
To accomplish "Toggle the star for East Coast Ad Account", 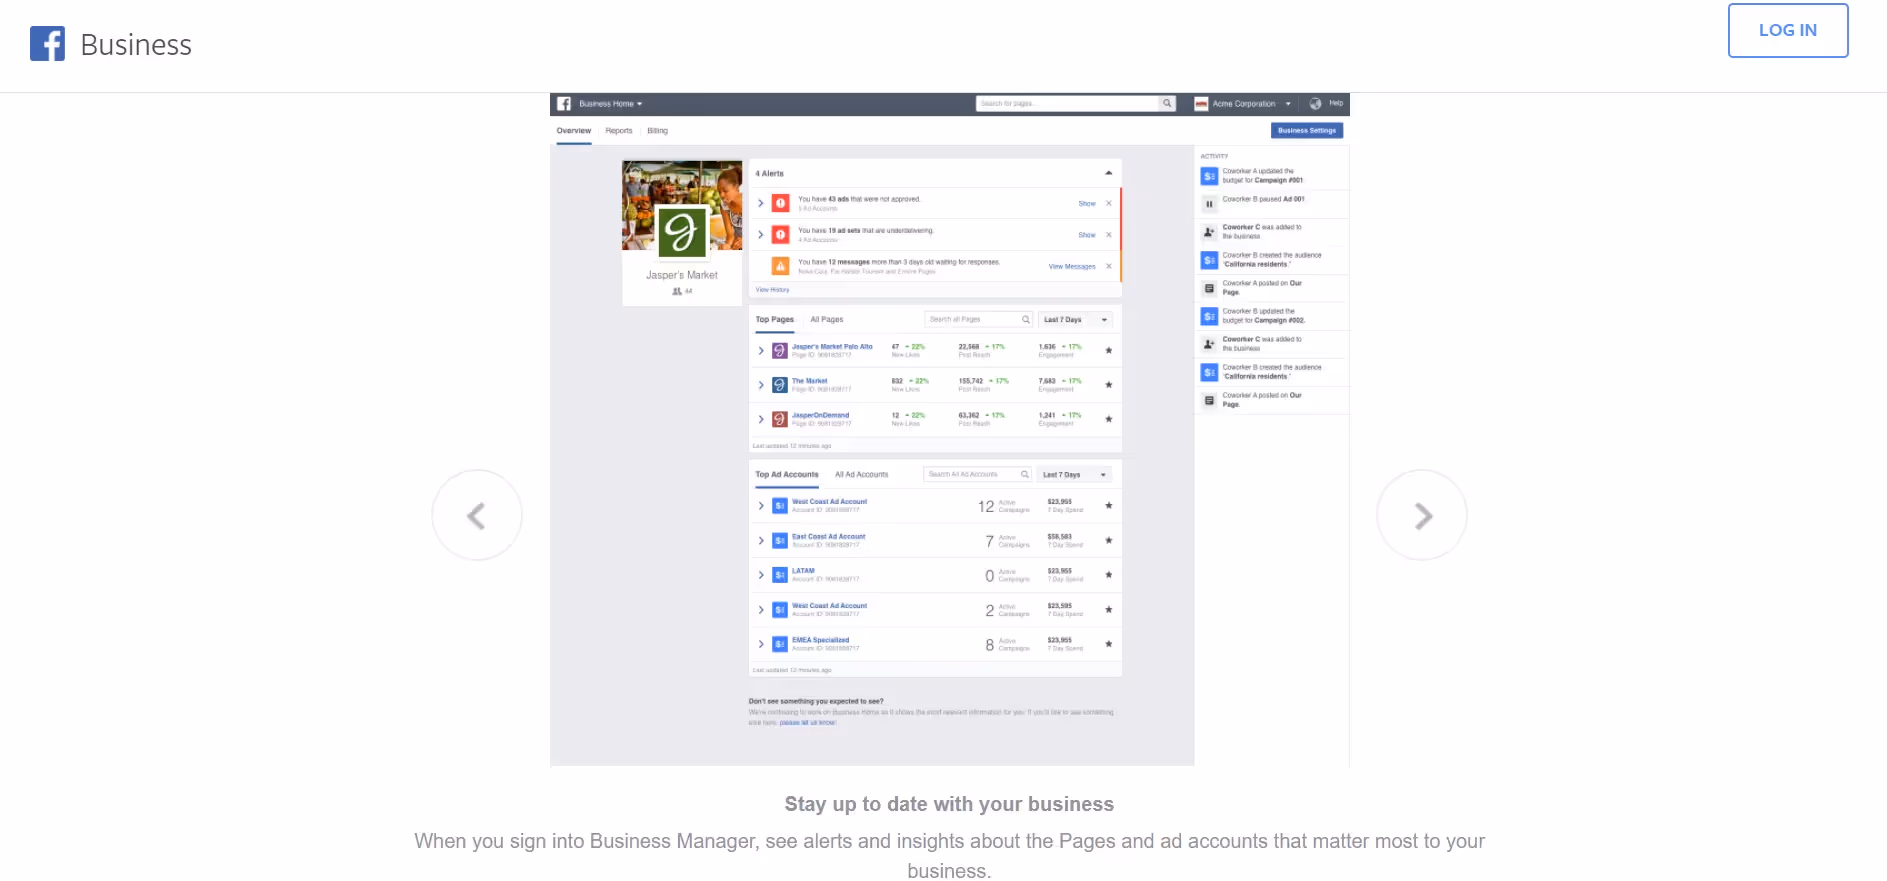I will click(1109, 540).
